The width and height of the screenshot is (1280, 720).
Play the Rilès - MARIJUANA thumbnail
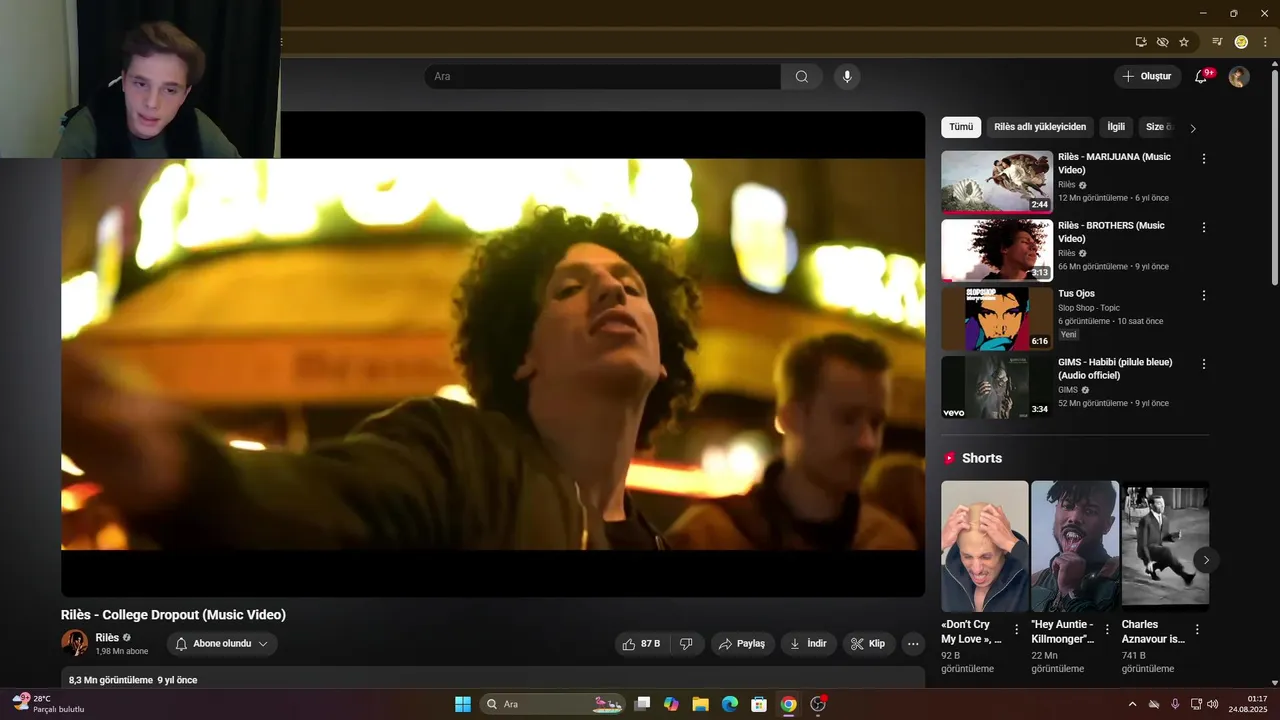[997, 182]
